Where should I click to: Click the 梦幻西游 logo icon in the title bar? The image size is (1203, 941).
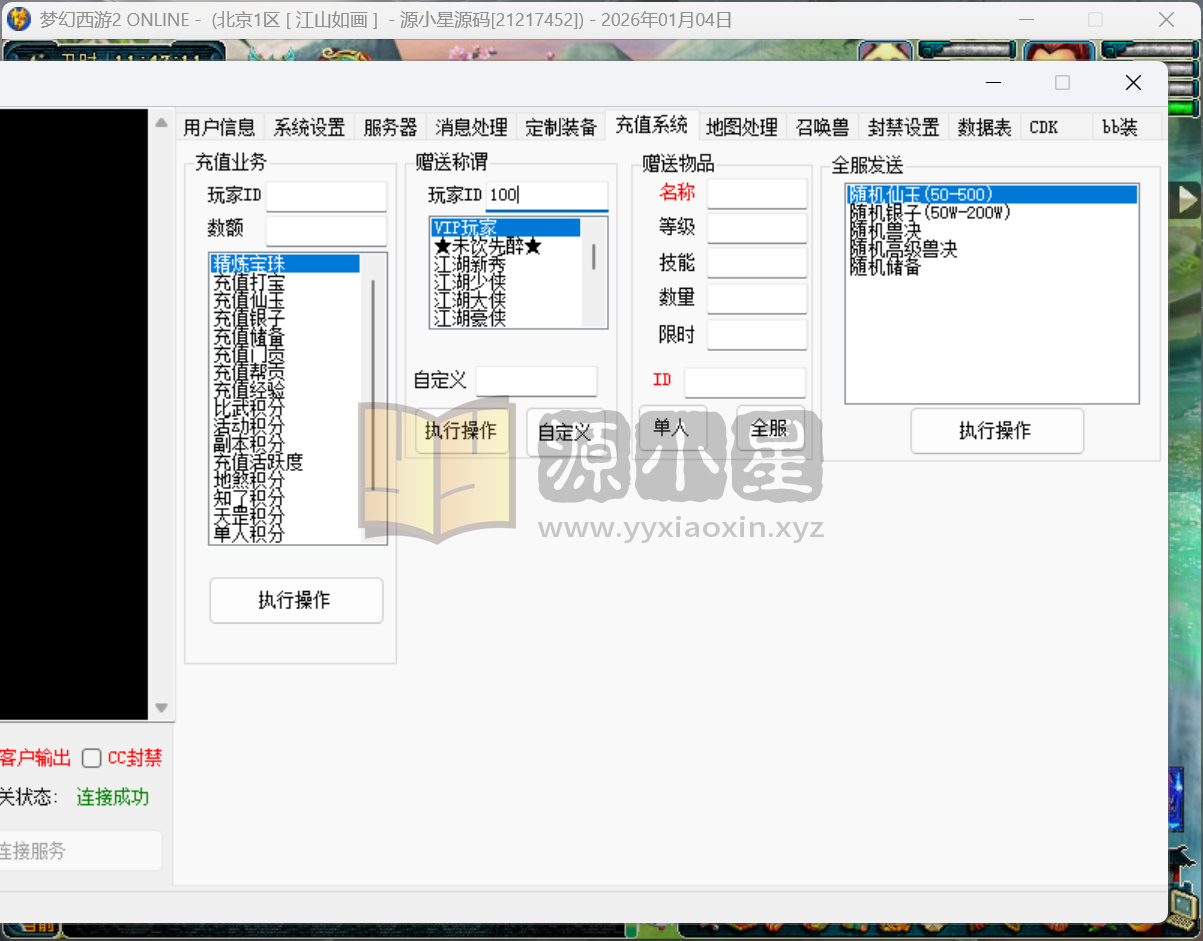[19, 19]
